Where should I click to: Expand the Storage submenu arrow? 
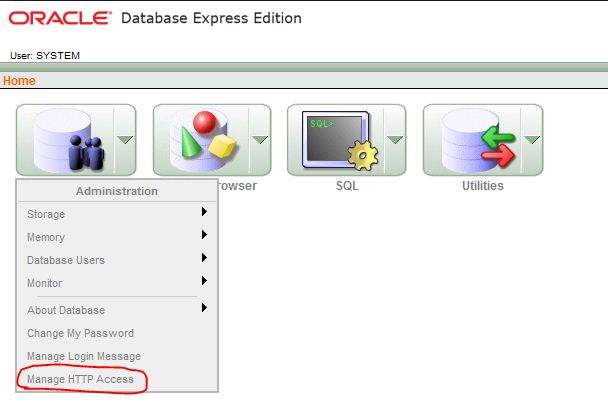click(204, 211)
